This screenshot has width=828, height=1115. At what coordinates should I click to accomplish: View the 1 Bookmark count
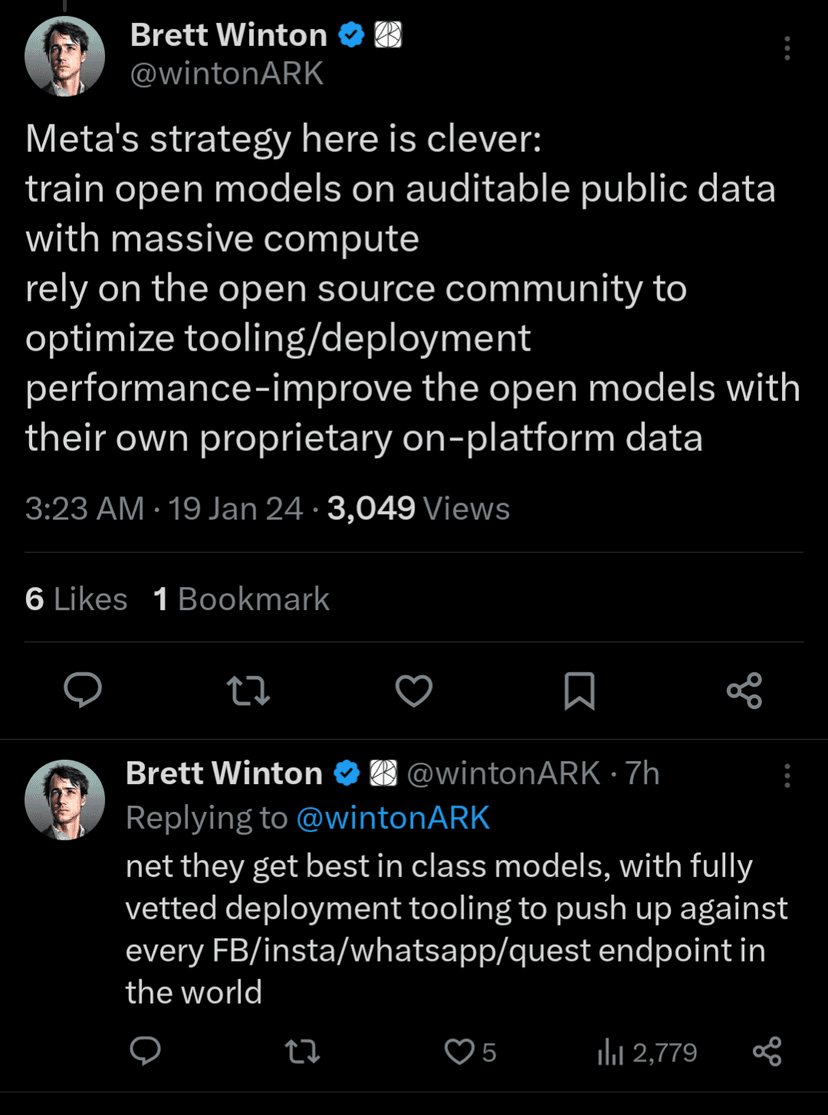coord(241,599)
